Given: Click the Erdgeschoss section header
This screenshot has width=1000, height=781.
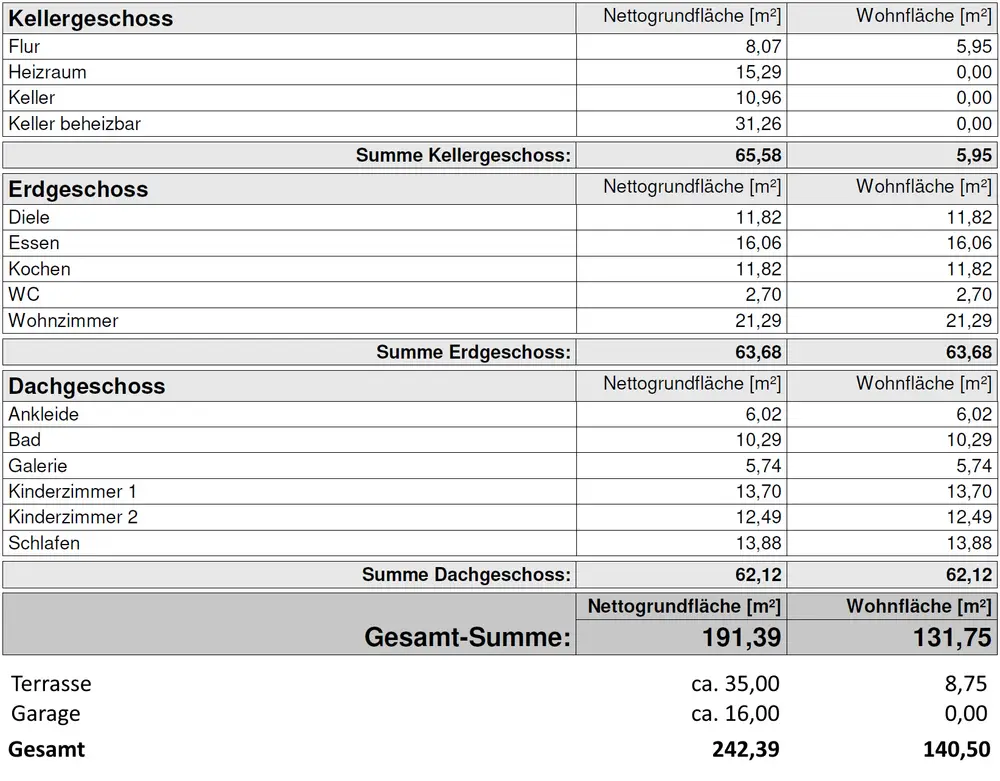Looking at the screenshot, I should pos(78,189).
